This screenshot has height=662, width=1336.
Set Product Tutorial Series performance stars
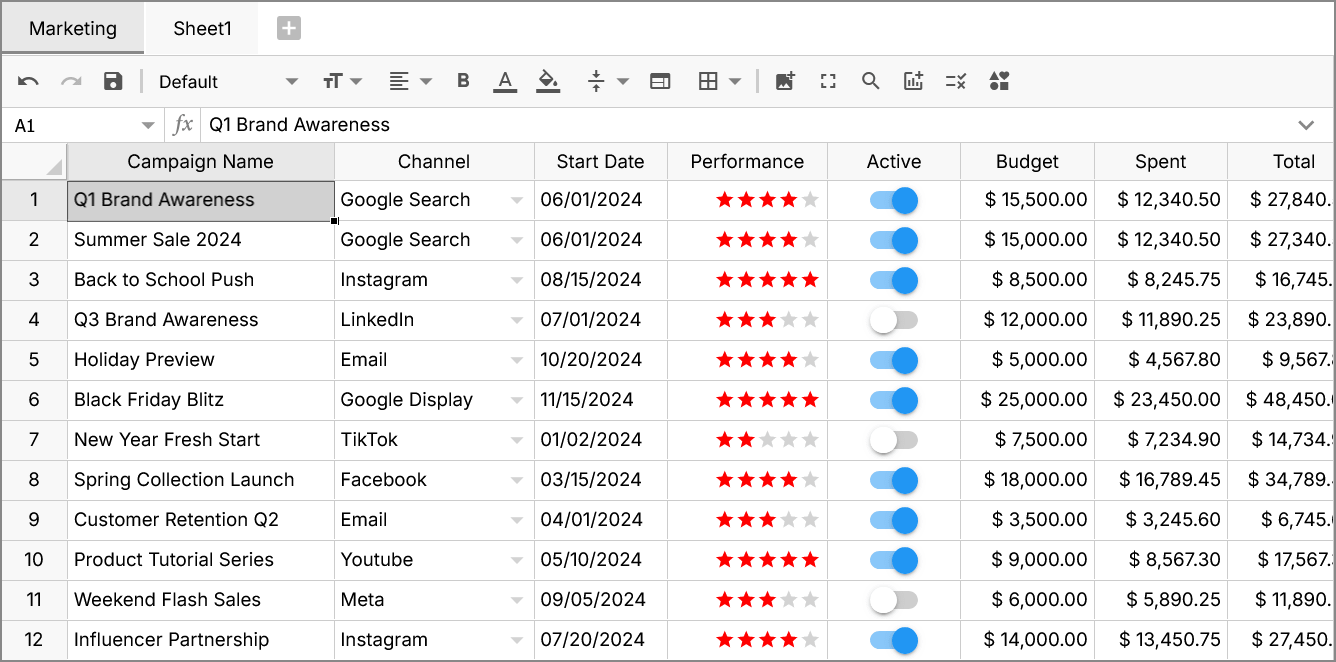pos(767,560)
